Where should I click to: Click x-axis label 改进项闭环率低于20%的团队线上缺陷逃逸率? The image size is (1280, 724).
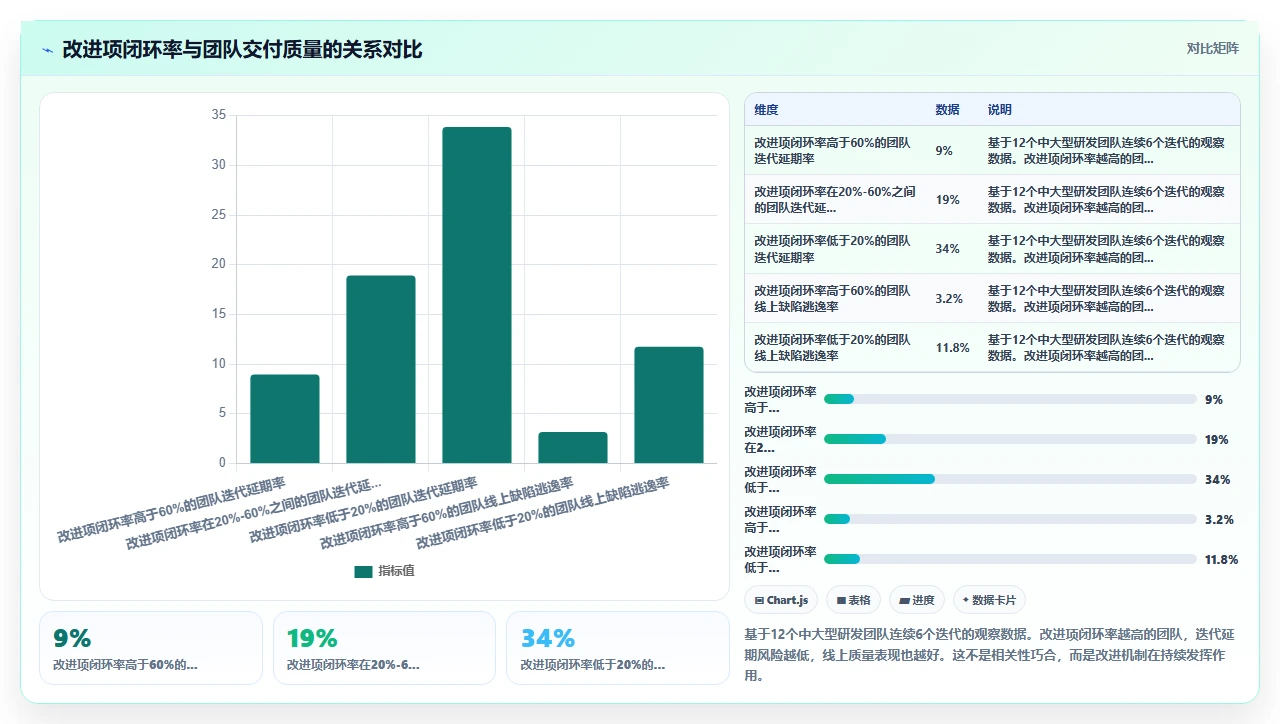click(543, 512)
